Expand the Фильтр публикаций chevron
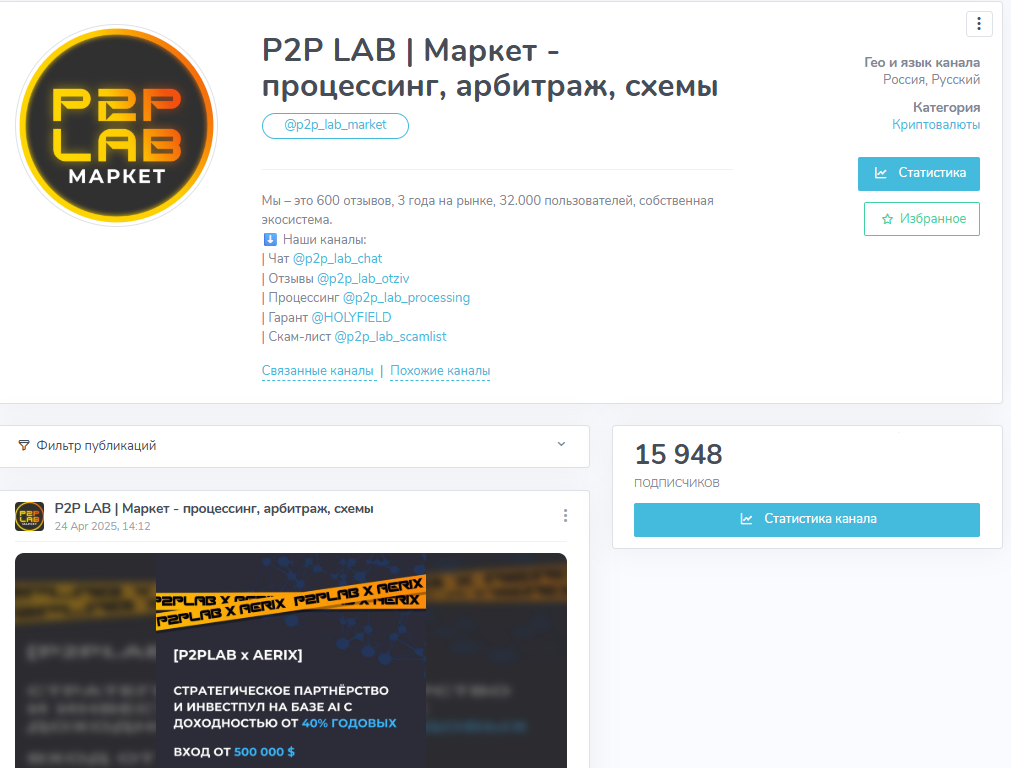Screen dimensions: 1011x768 (x=562, y=444)
